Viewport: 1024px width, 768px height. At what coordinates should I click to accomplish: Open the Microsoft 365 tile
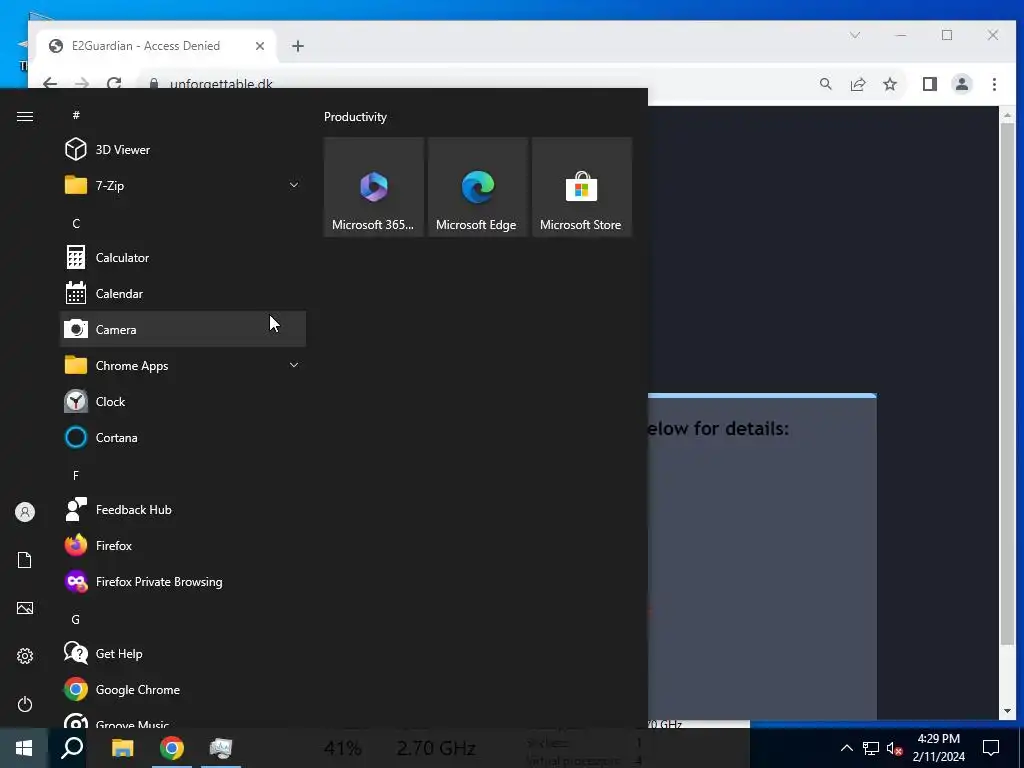point(374,187)
